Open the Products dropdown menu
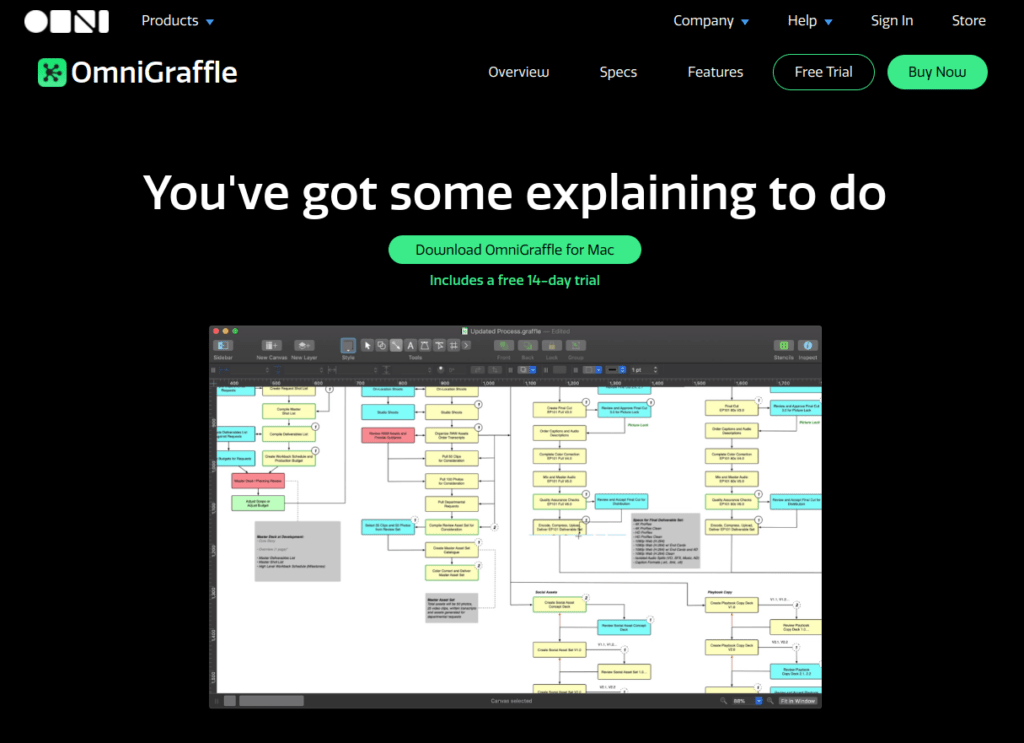The height and width of the screenshot is (743, 1024). click(x=177, y=21)
